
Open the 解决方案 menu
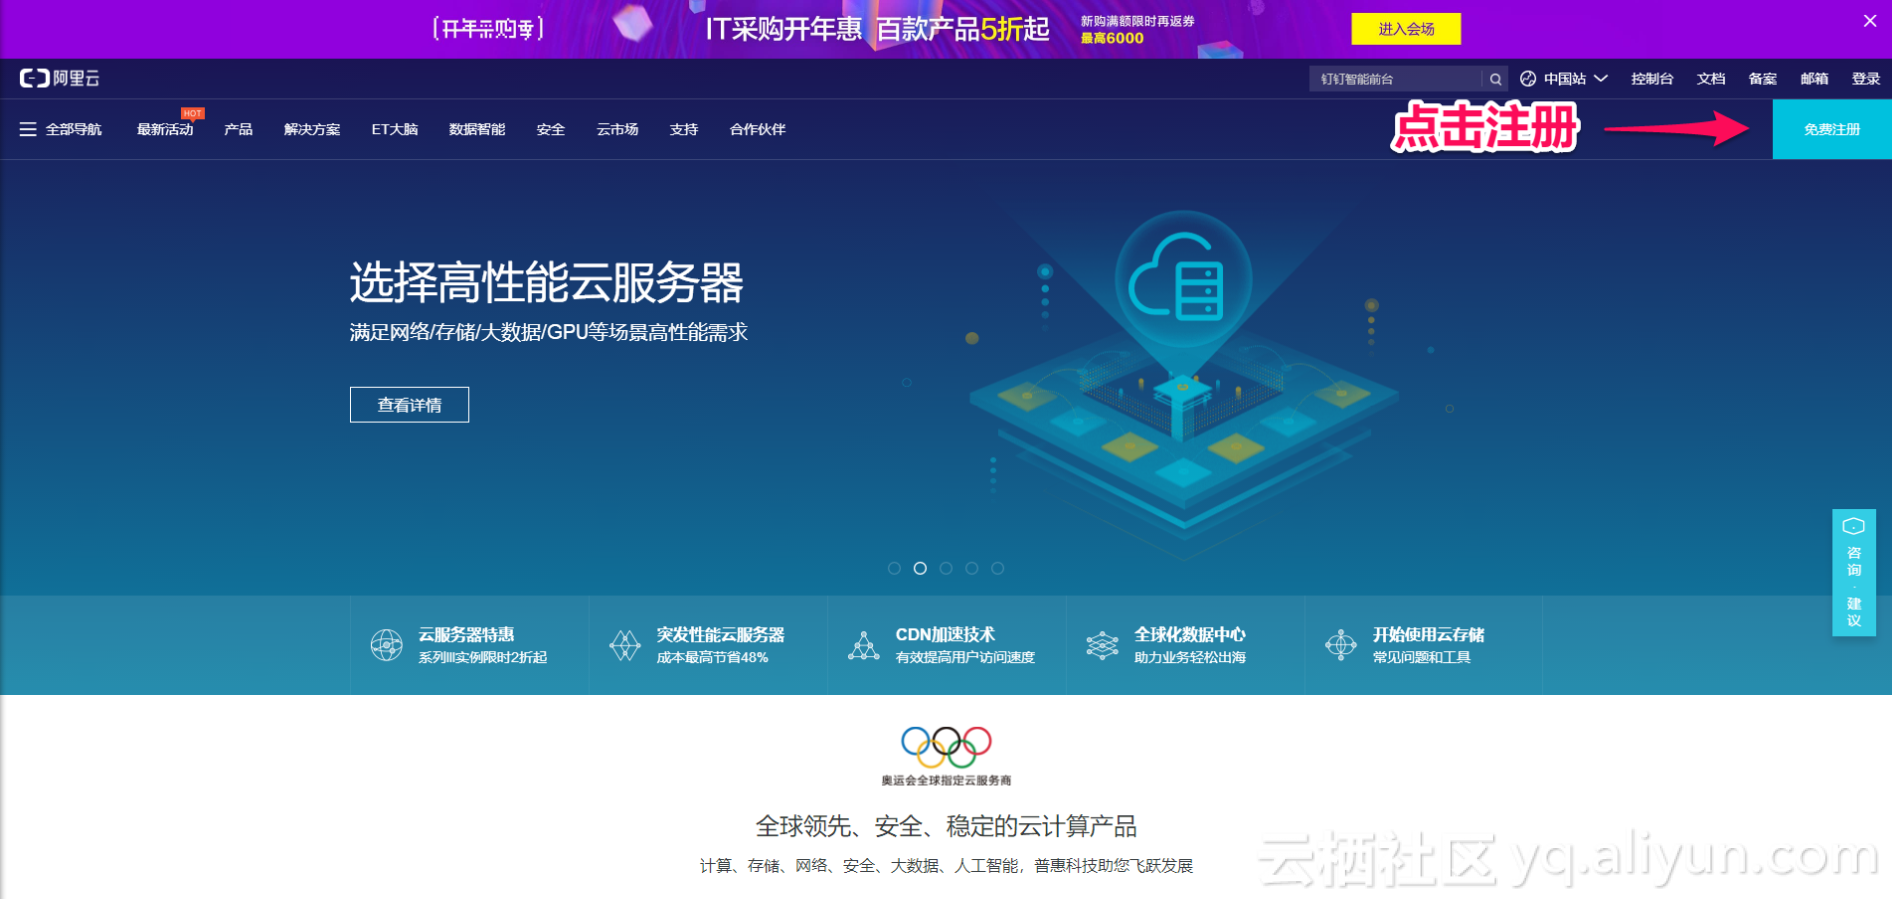coord(312,129)
